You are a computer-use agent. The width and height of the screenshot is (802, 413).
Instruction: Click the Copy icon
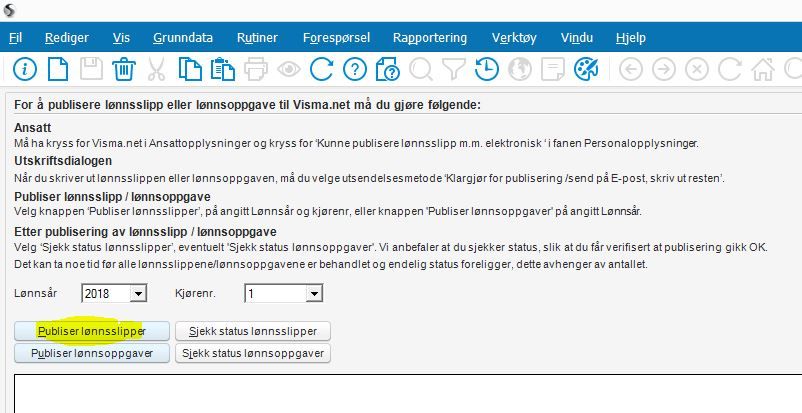(x=190, y=69)
